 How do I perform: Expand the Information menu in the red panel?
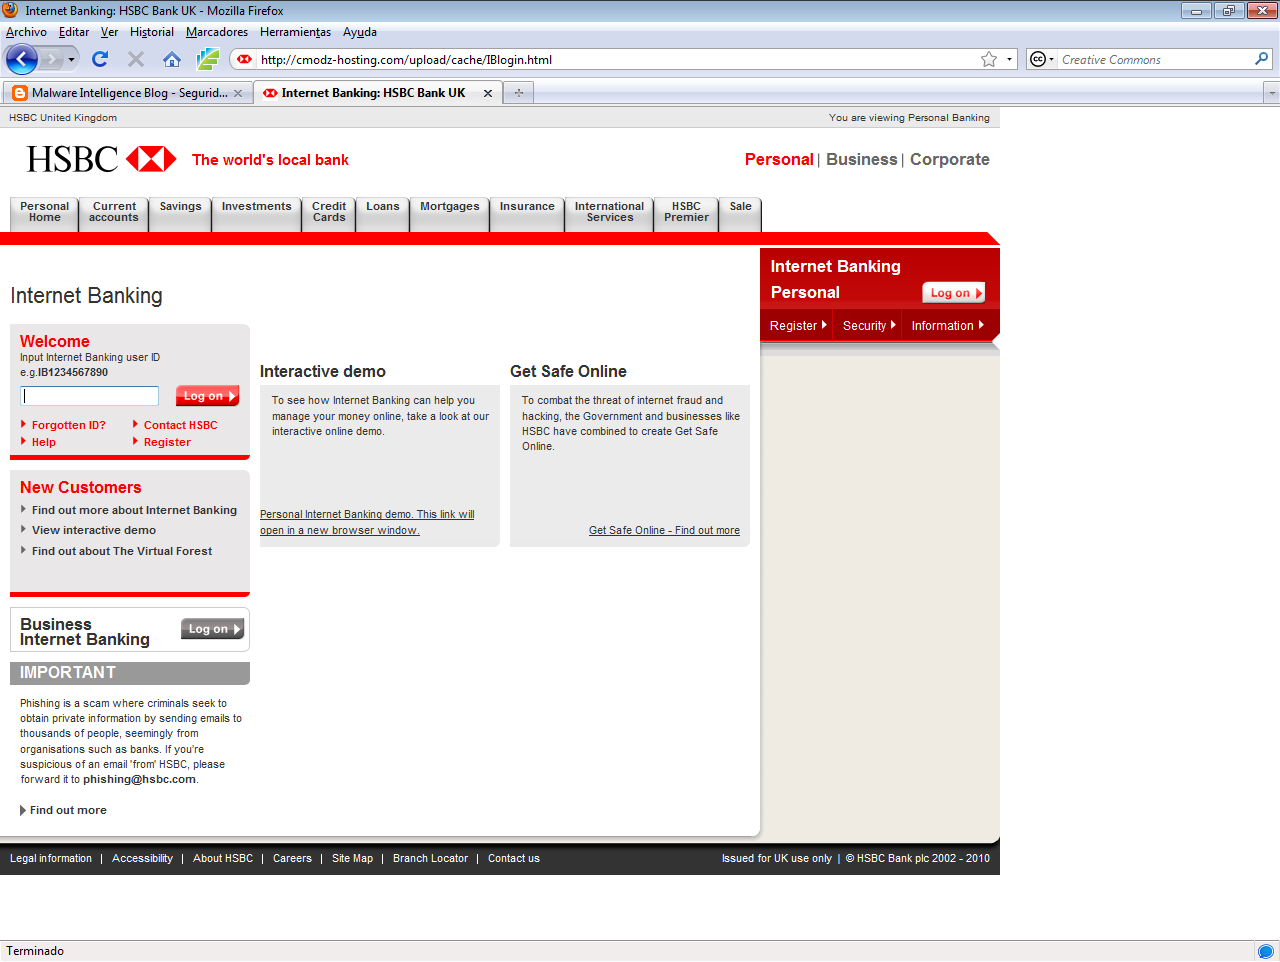click(x=947, y=326)
